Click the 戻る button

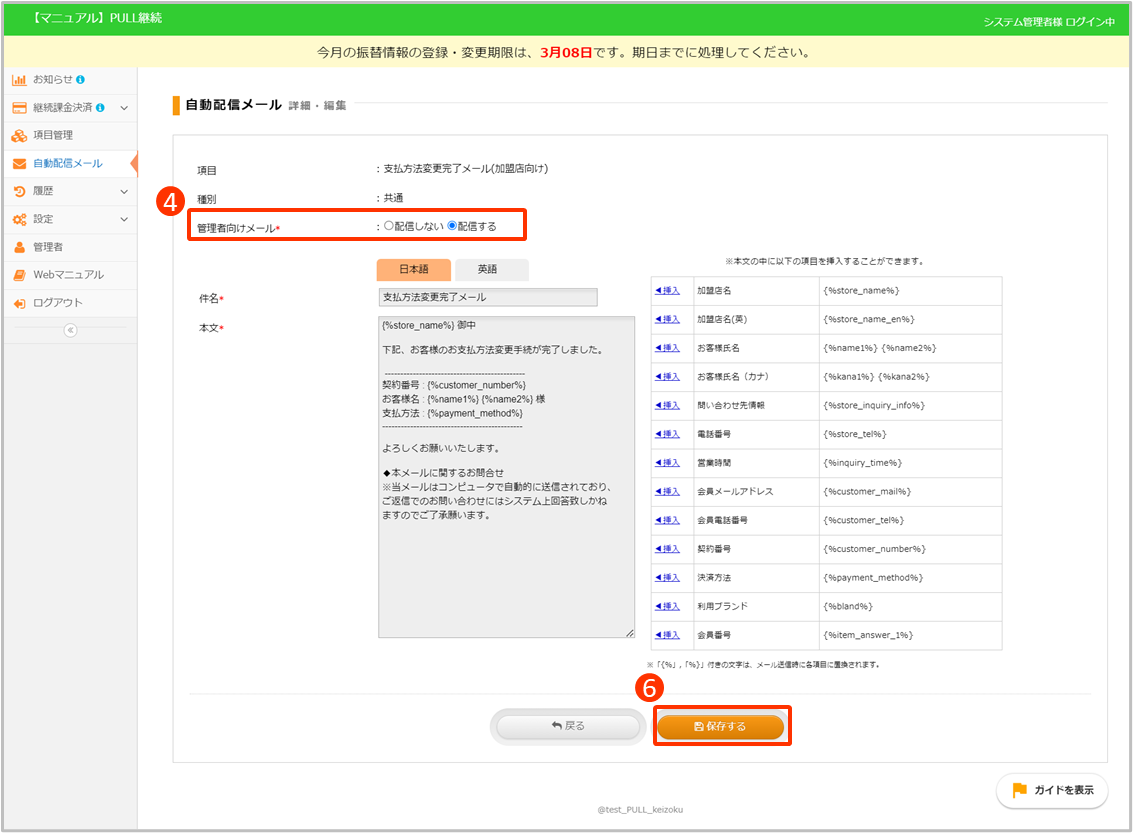568,726
